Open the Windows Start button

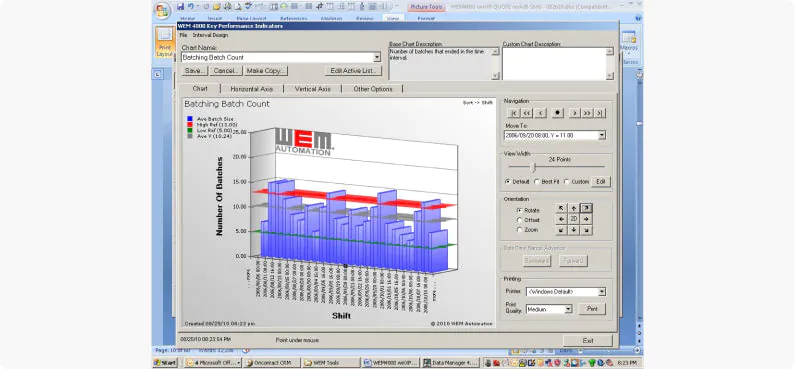tap(165, 363)
